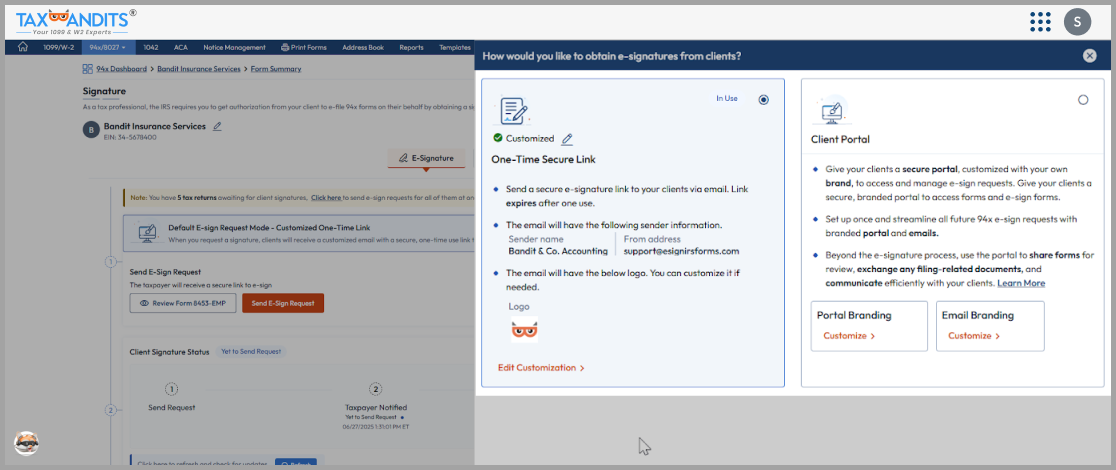The height and width of the screenshot is (470, 1116).
Task: Click the One-Time Secure Link document icon
Action: 512,111
